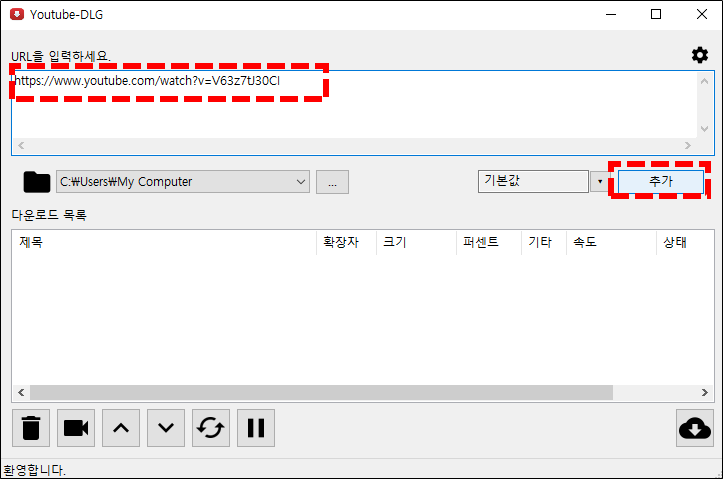Click the 크기 column header
723x479 pixels.
[x=416, y=242]
